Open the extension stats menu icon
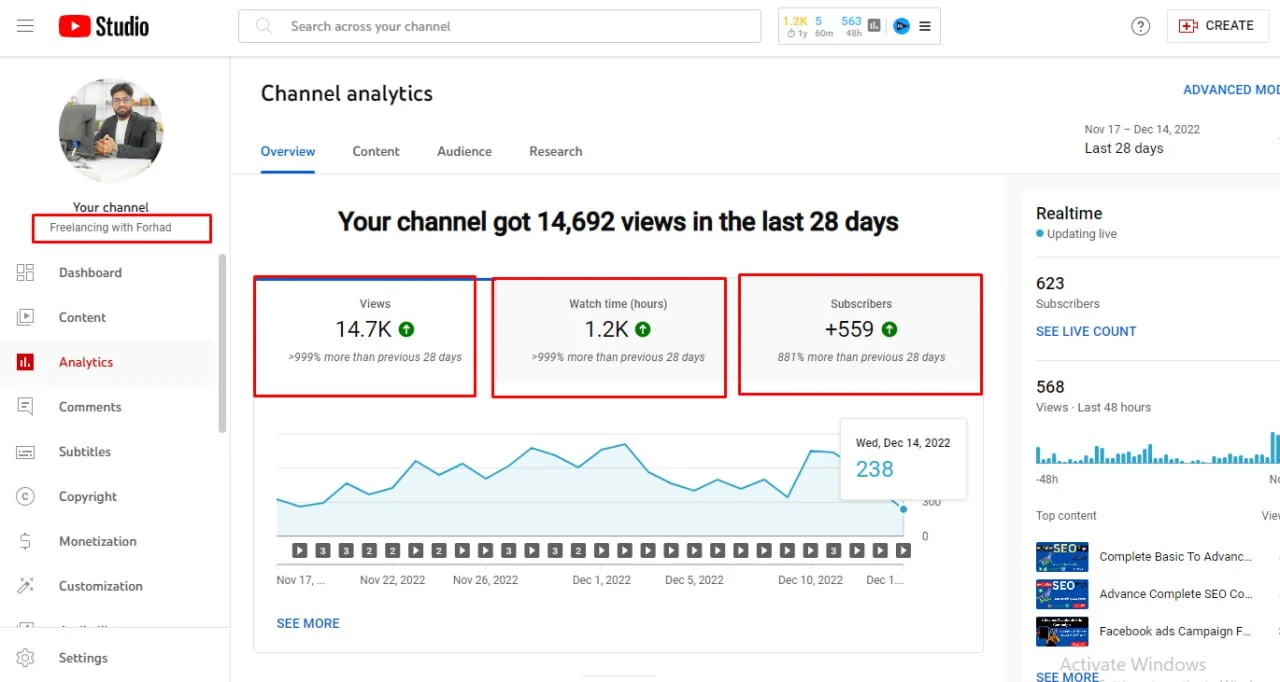This screenshot has height=682, width=1280. (x=925, y=27)
